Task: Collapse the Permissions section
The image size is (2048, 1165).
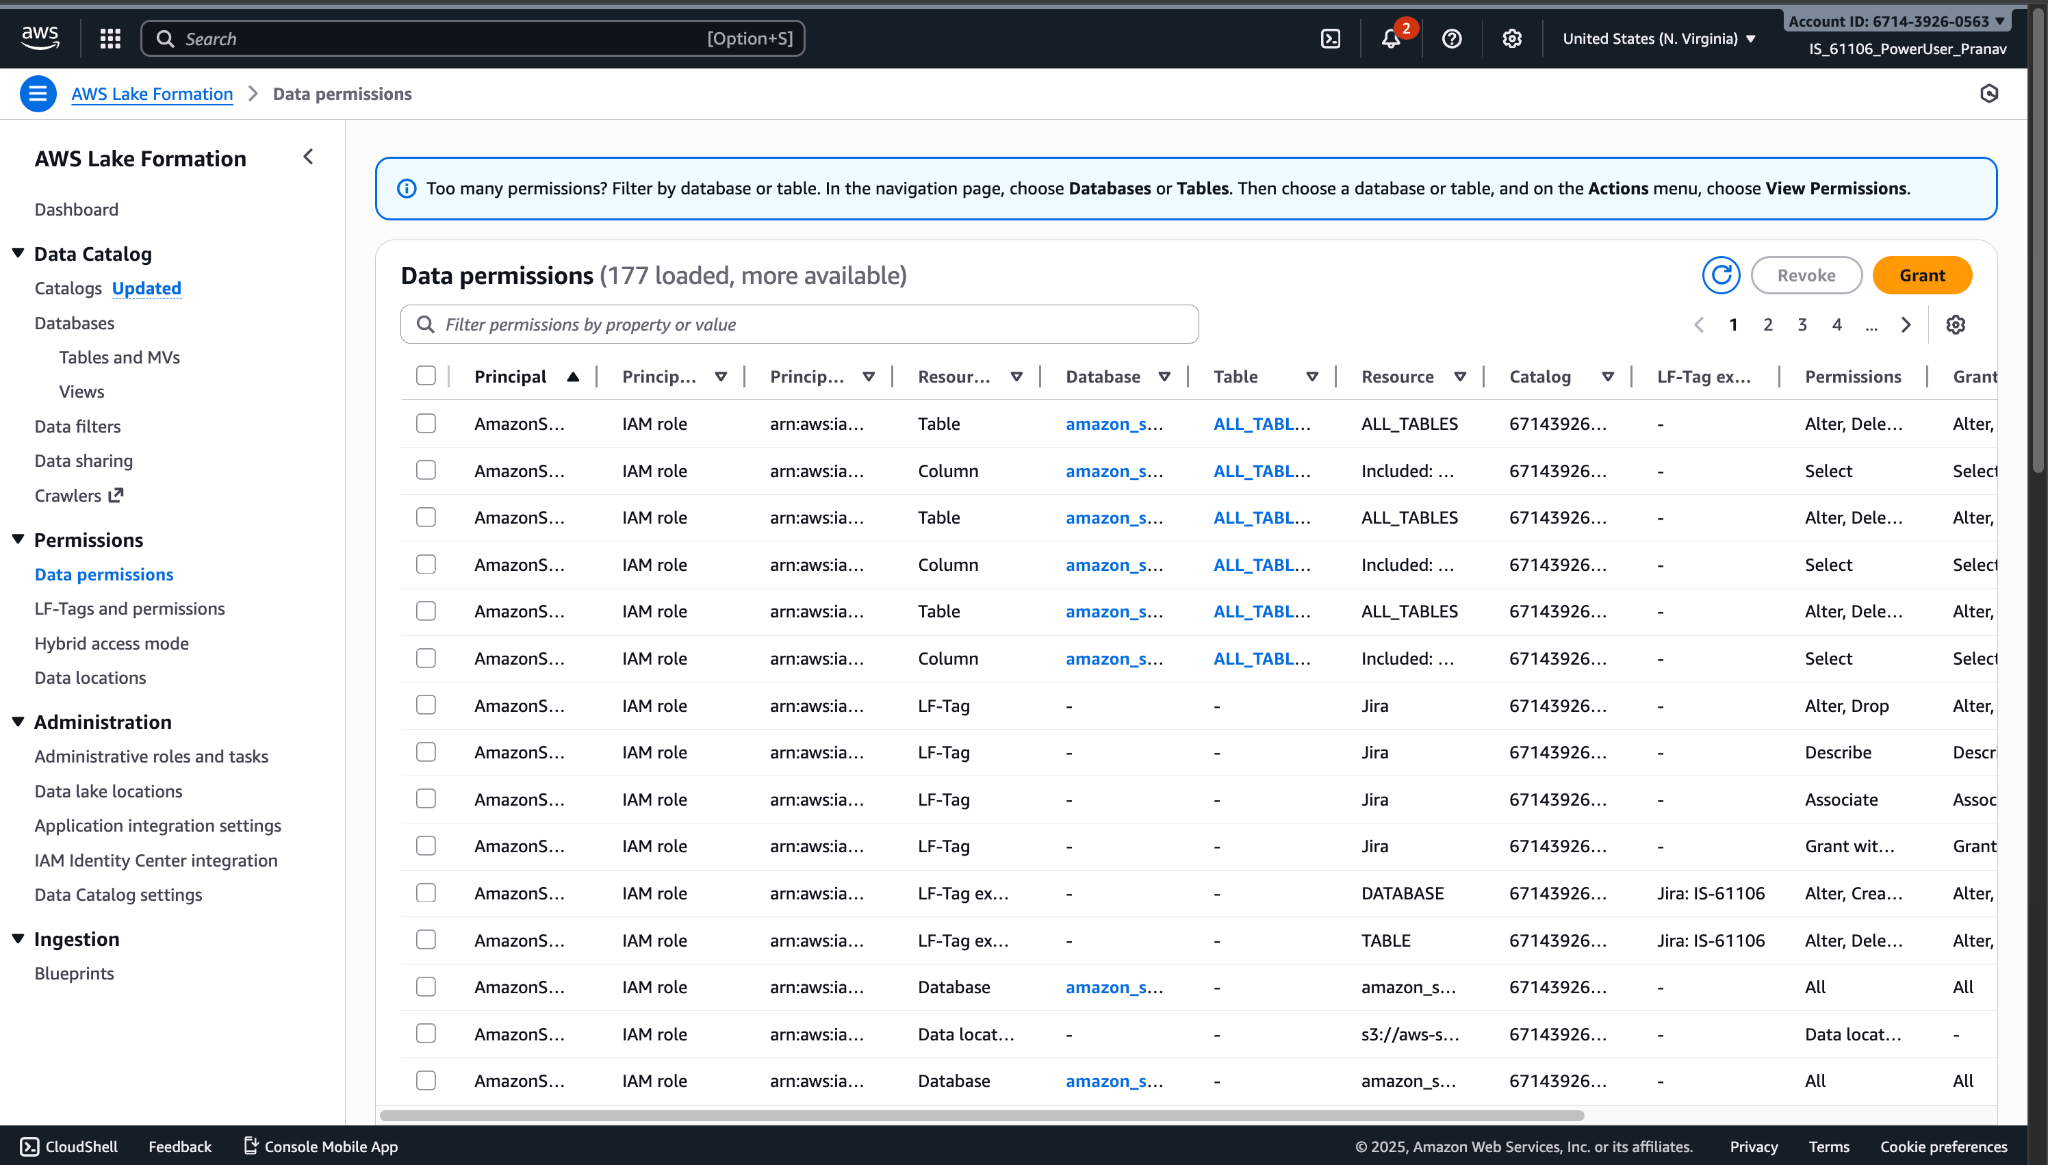Action: [x=18, y=539]
